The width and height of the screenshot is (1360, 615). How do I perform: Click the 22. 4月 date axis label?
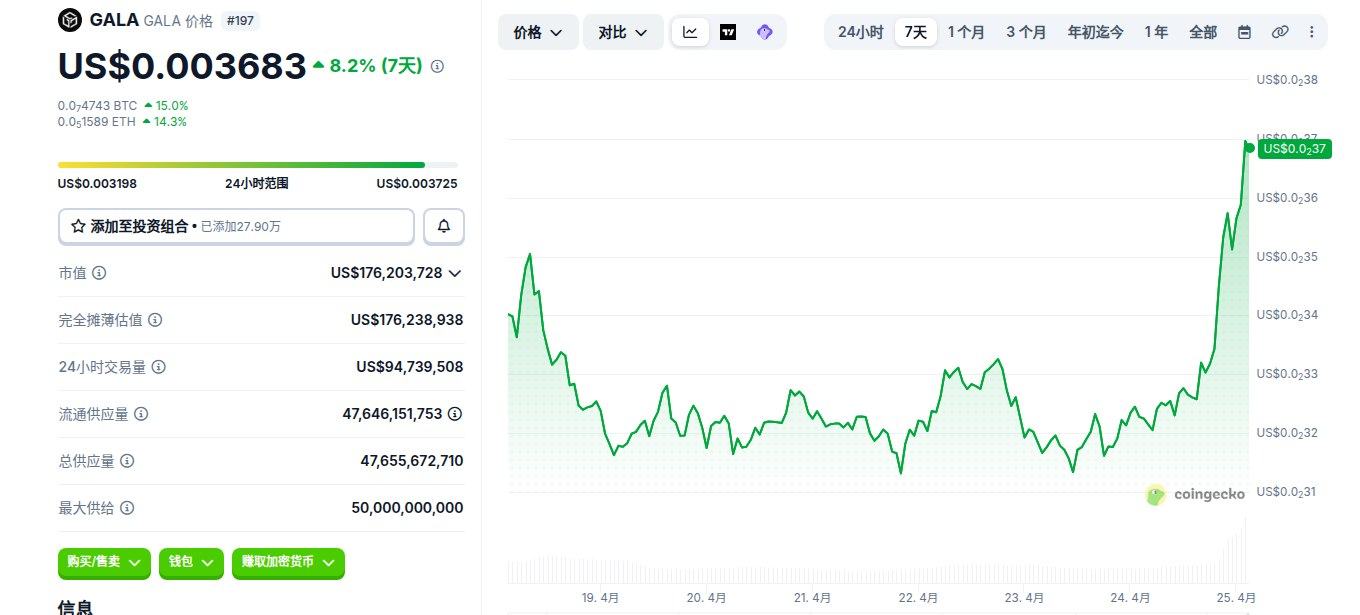[918, 598]
